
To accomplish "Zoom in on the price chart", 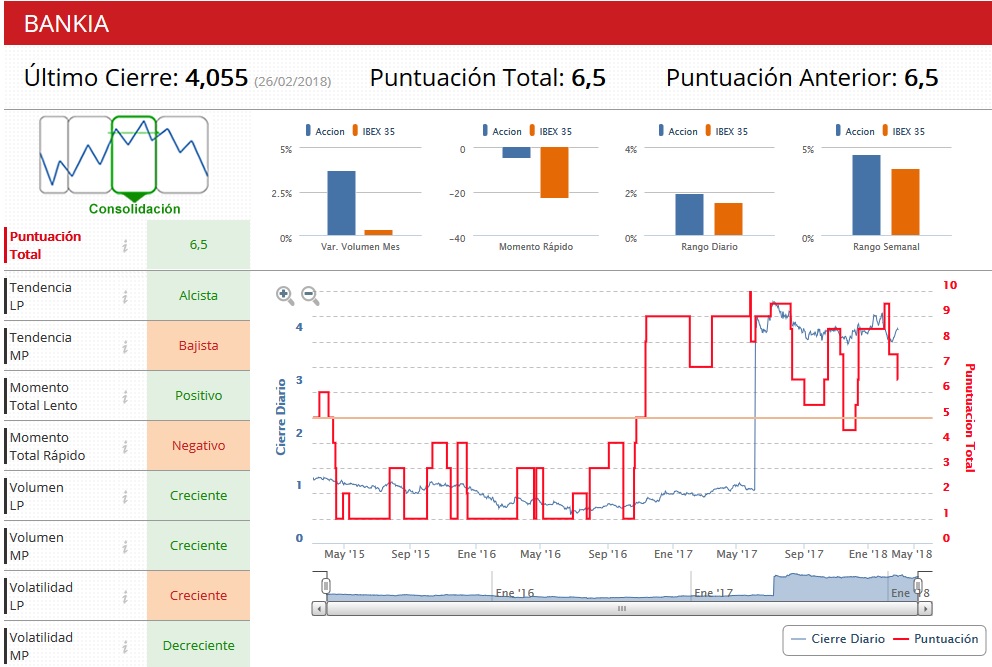I will (285, 295).
